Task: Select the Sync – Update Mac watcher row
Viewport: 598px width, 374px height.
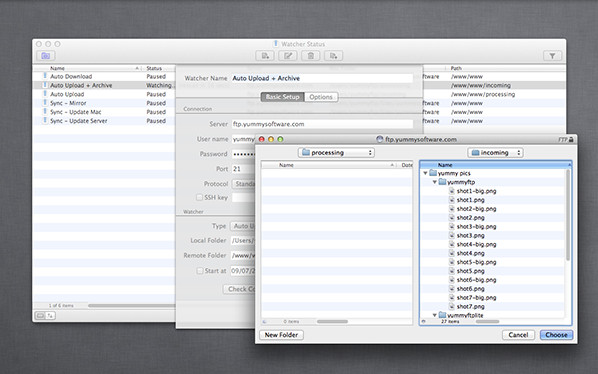Action: tap(104, 112)
